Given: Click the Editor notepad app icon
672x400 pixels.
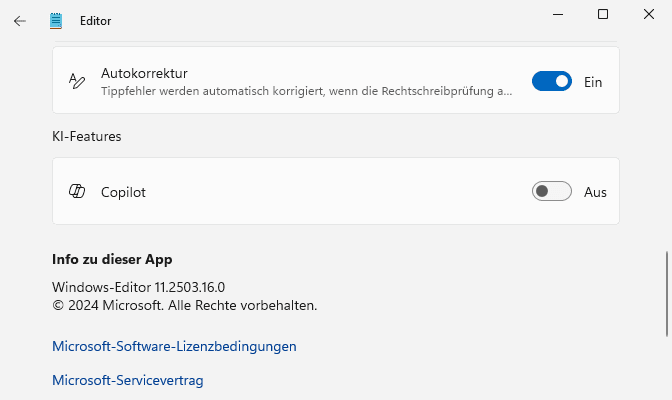Looking at the screenshot, I should click(x=56, y=21).
